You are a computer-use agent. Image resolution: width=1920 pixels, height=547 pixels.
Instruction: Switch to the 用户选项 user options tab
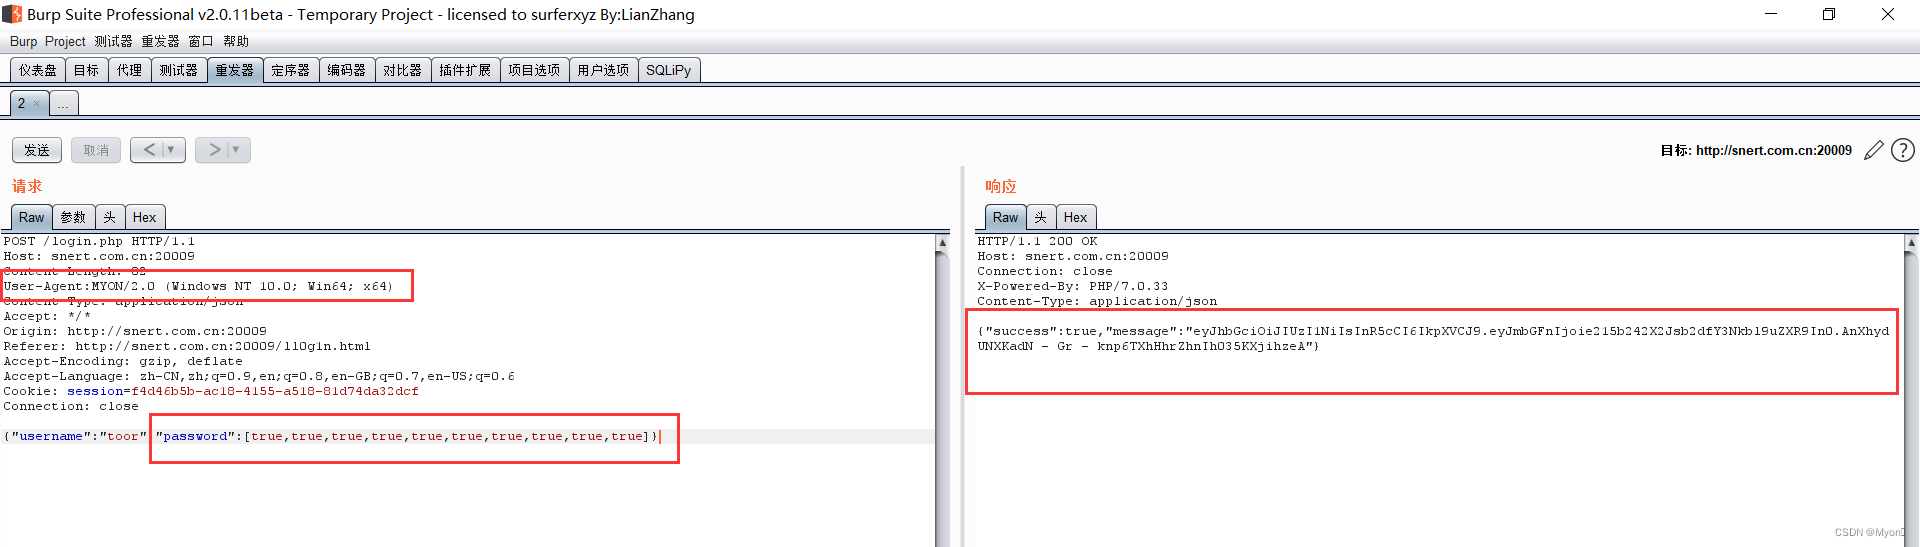(603, 70)
